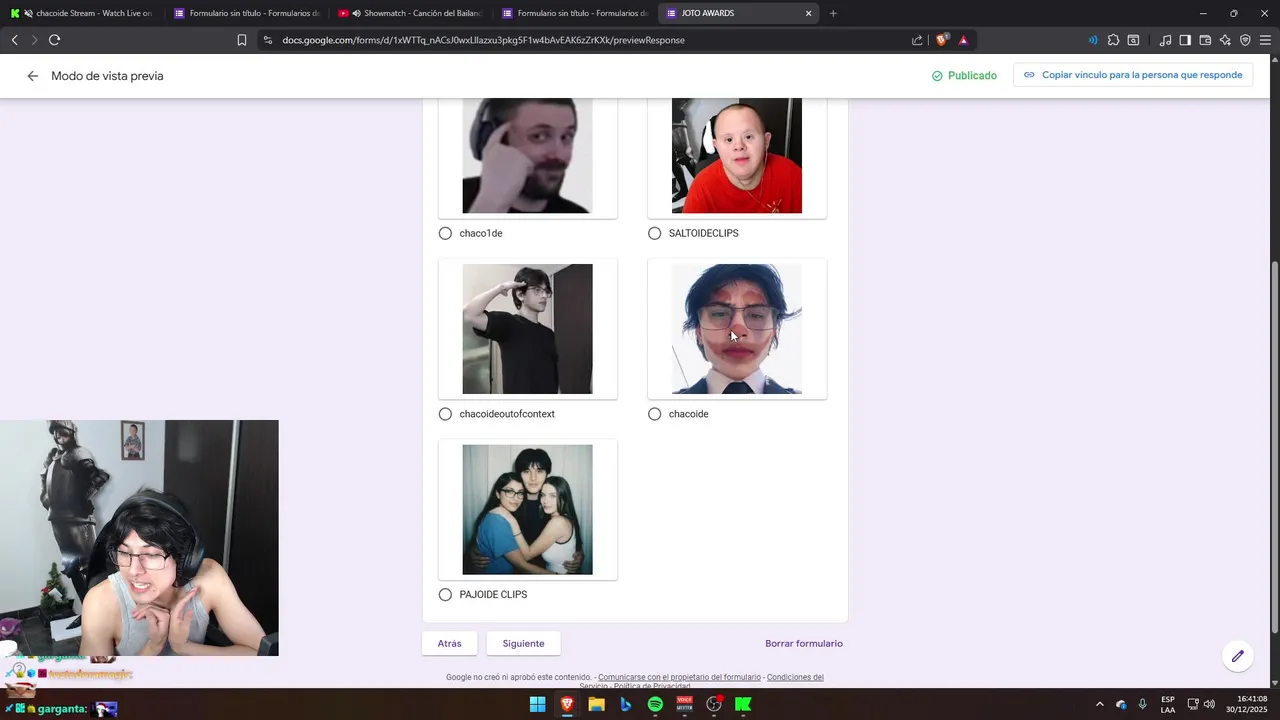
Task: Click the Brave VPN shield icon
Action: (x=1245, y=40)
